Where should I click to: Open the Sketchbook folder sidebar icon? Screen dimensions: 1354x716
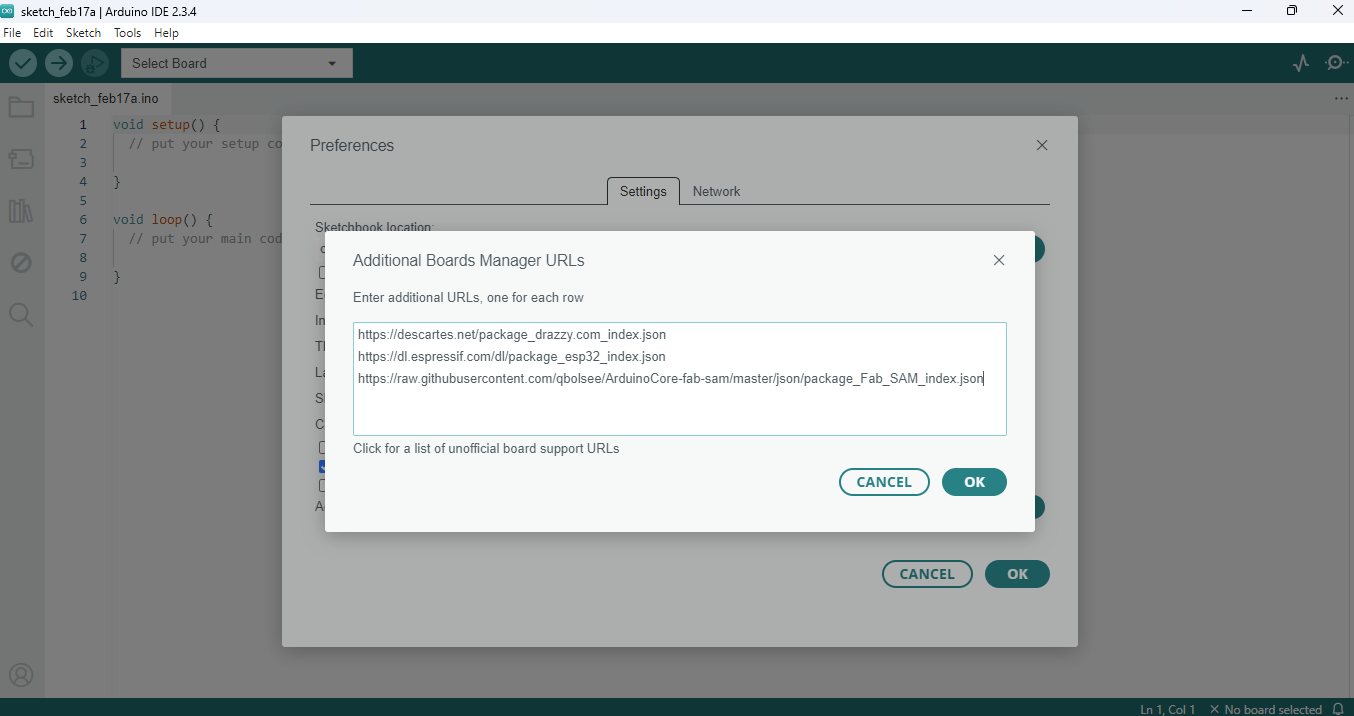pos(21,107)
